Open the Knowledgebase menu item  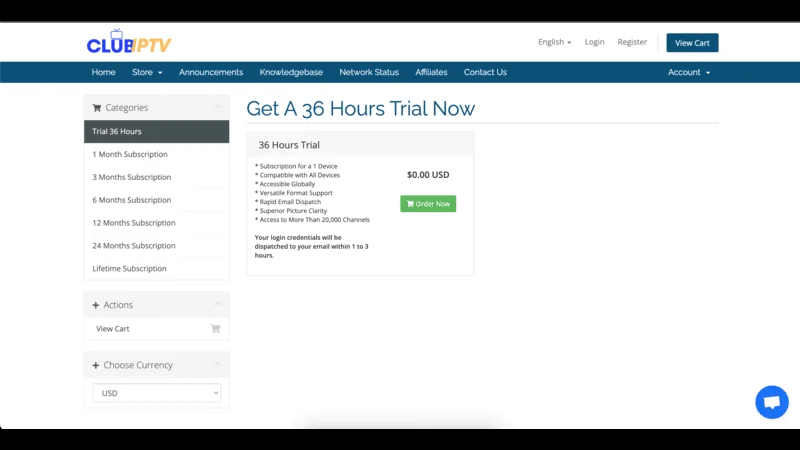tap(291, 72)
